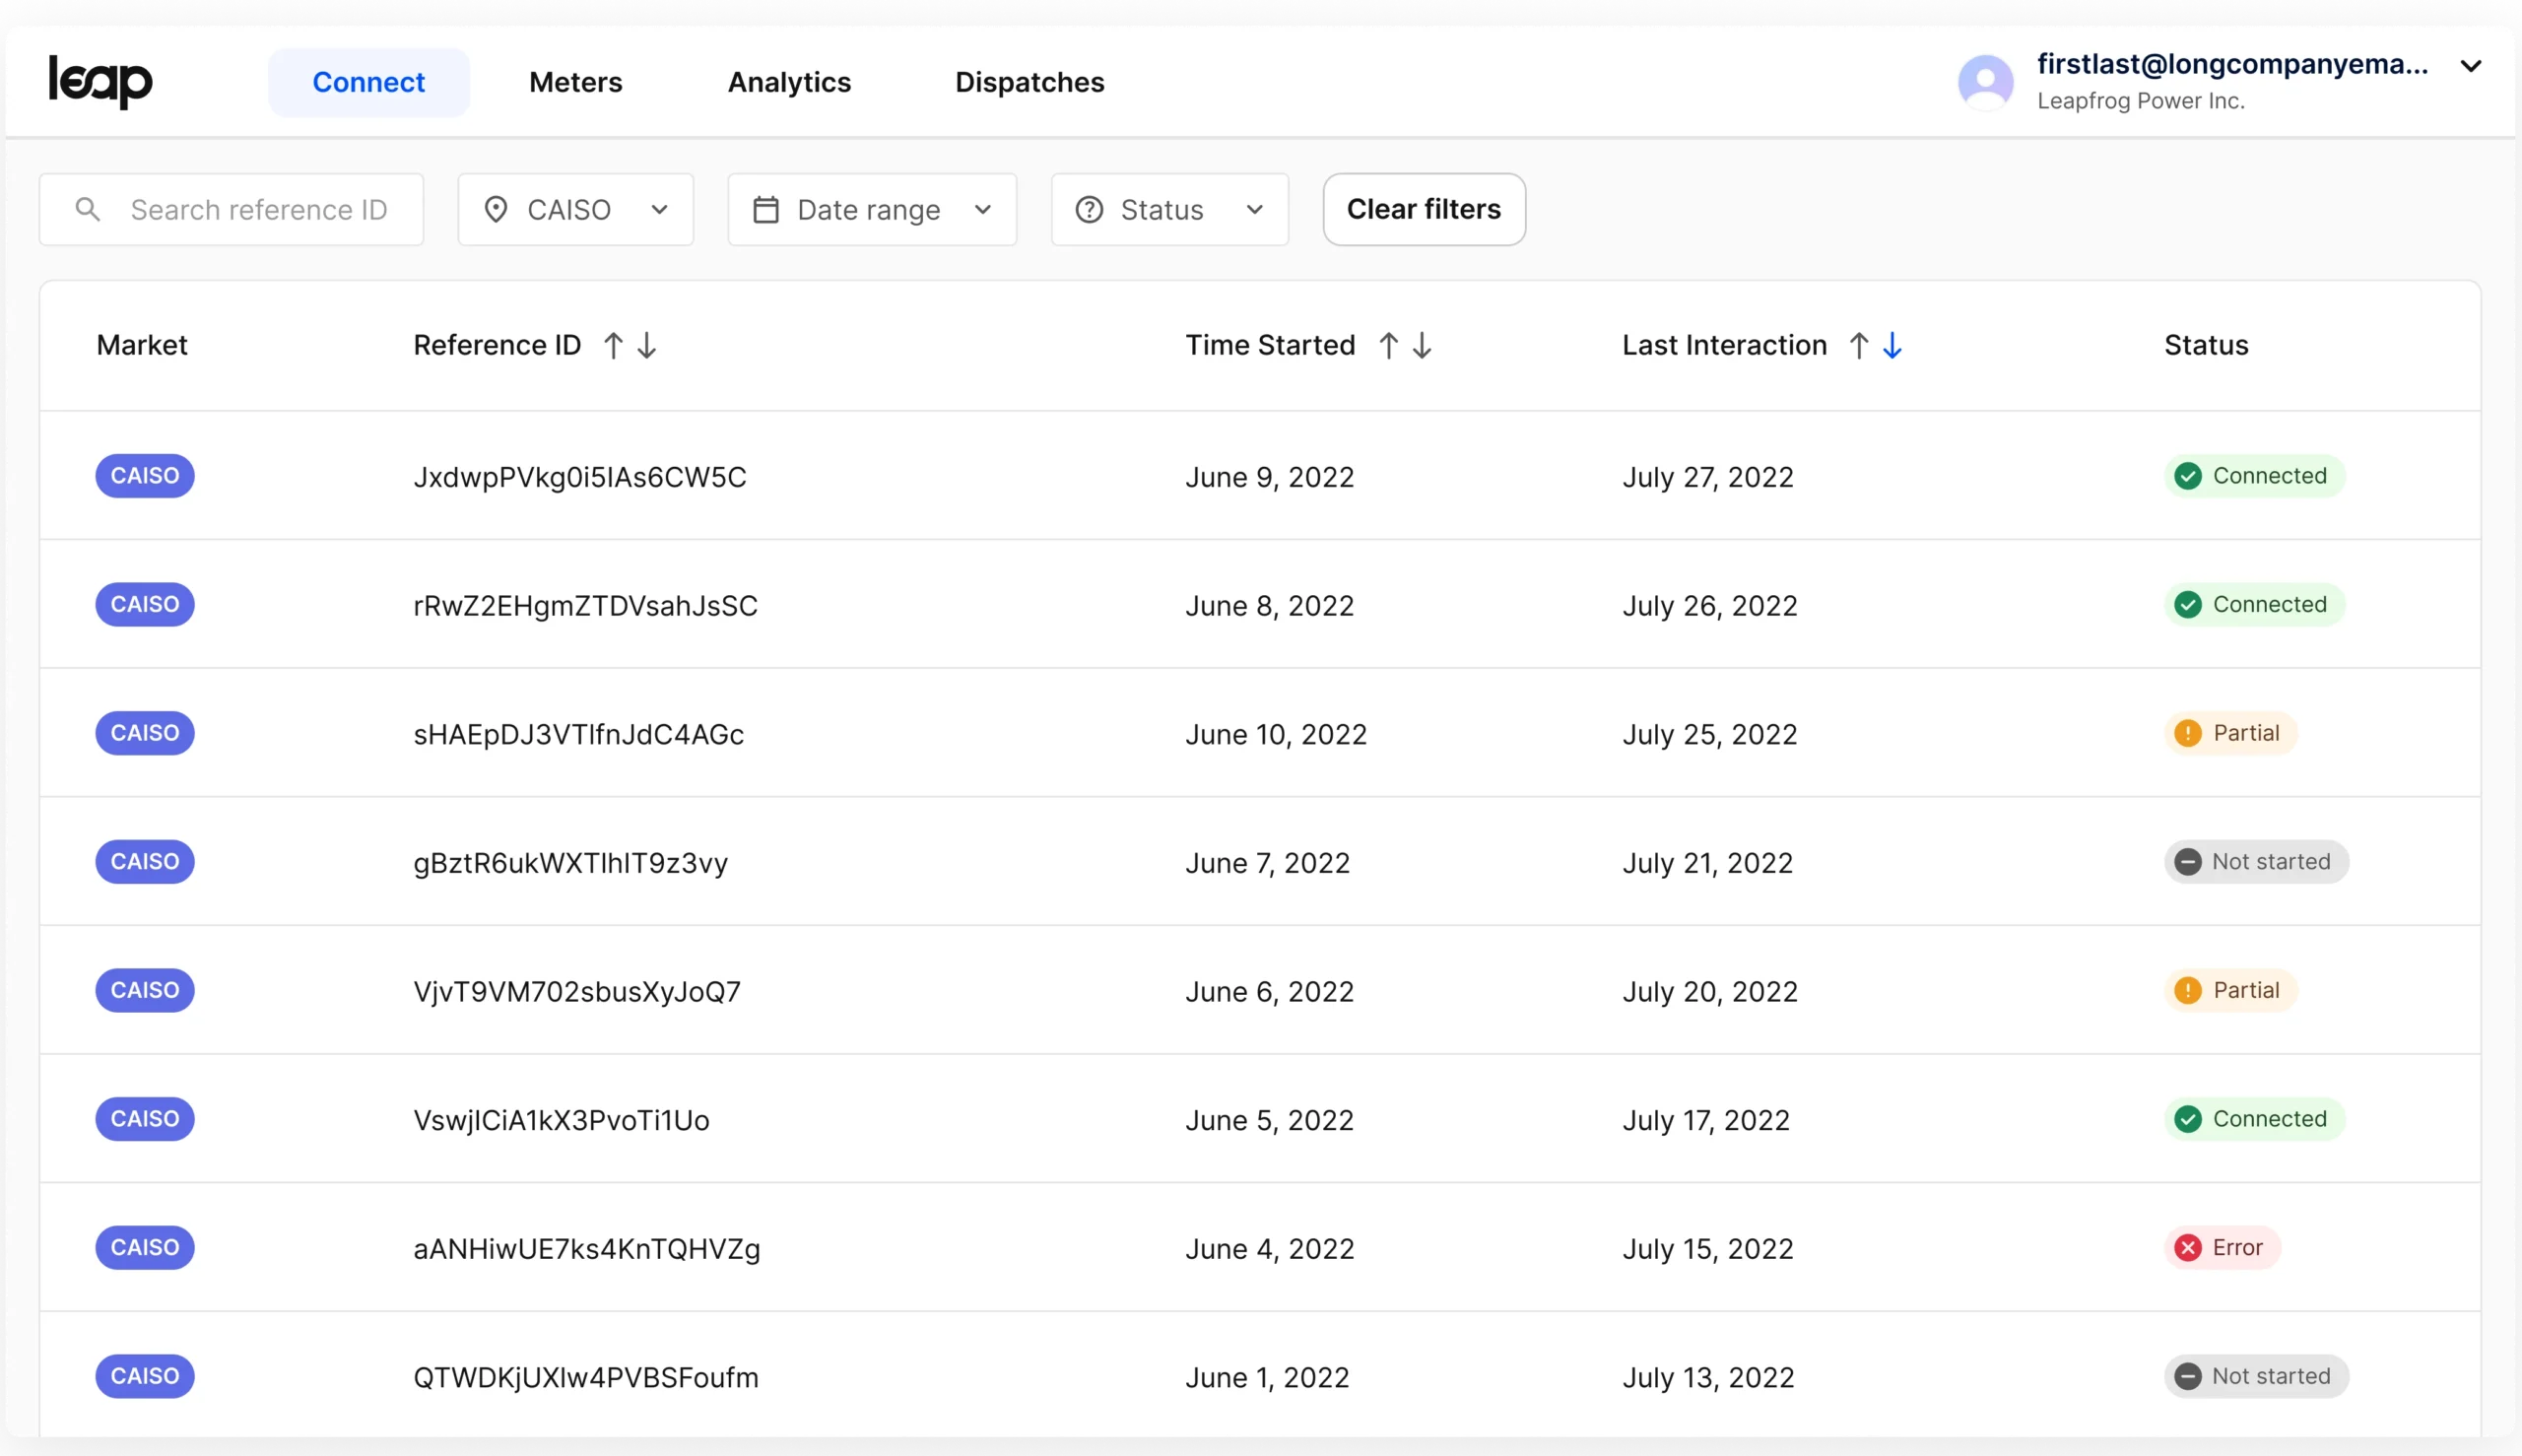
Task: Click the firstlast@longcompanyema... account email
Action: (2232, 64)
